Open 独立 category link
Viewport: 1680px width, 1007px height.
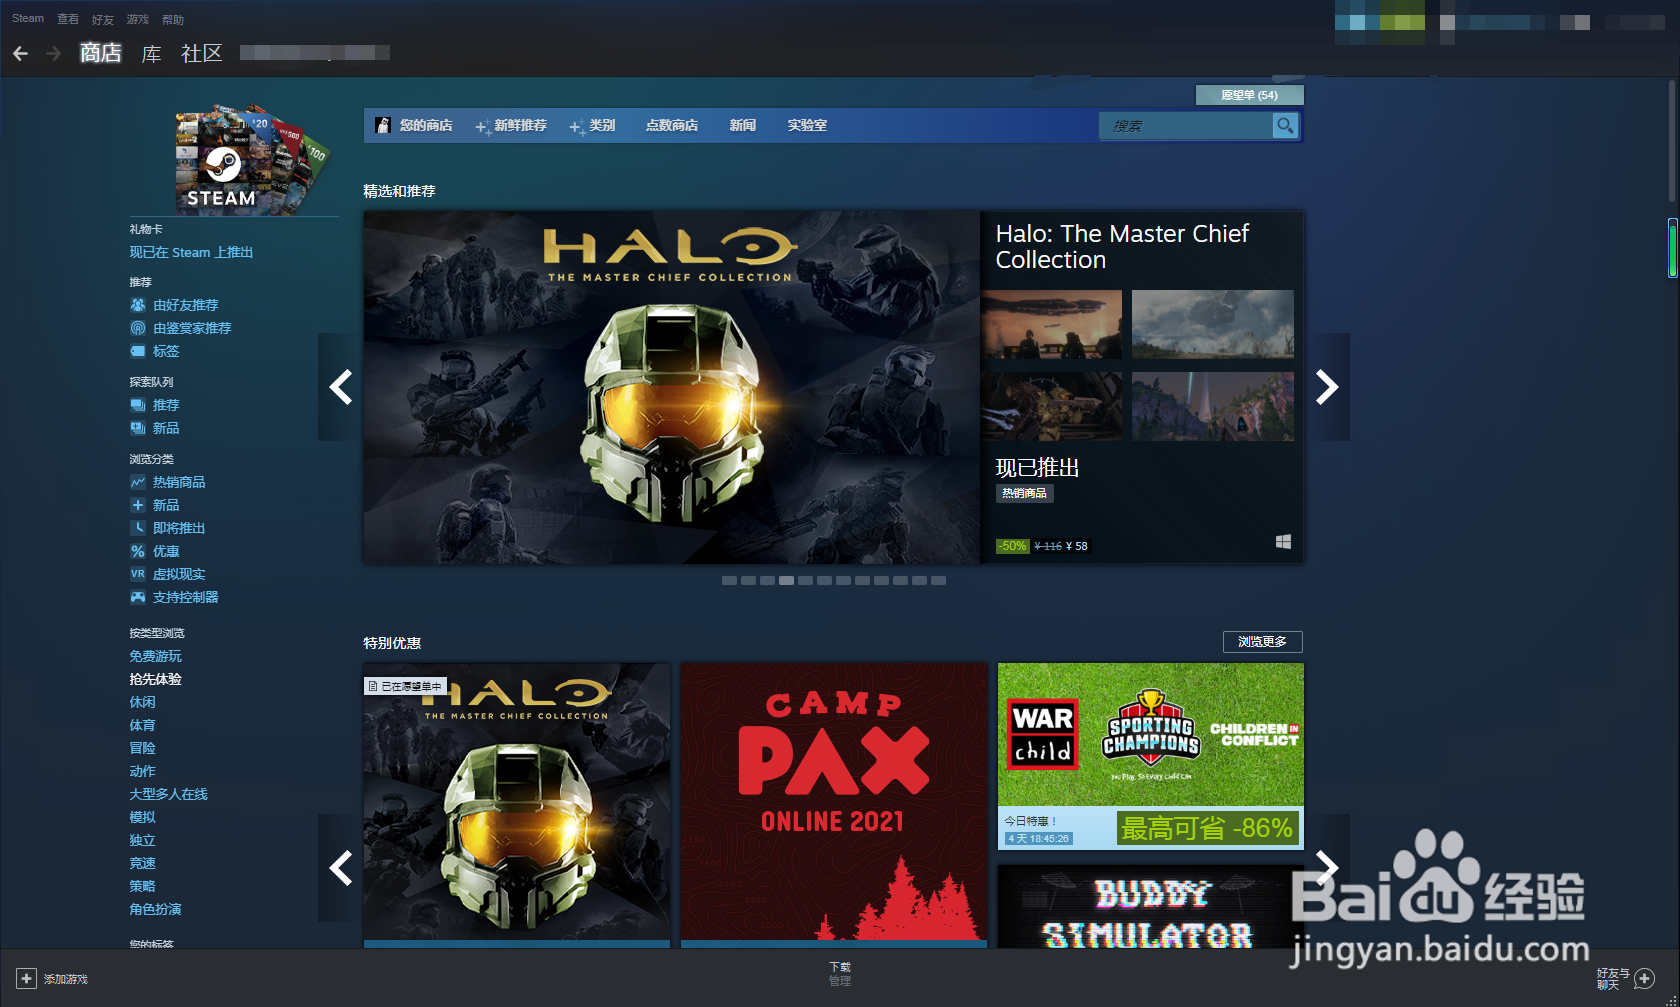(x=142, y=840)
